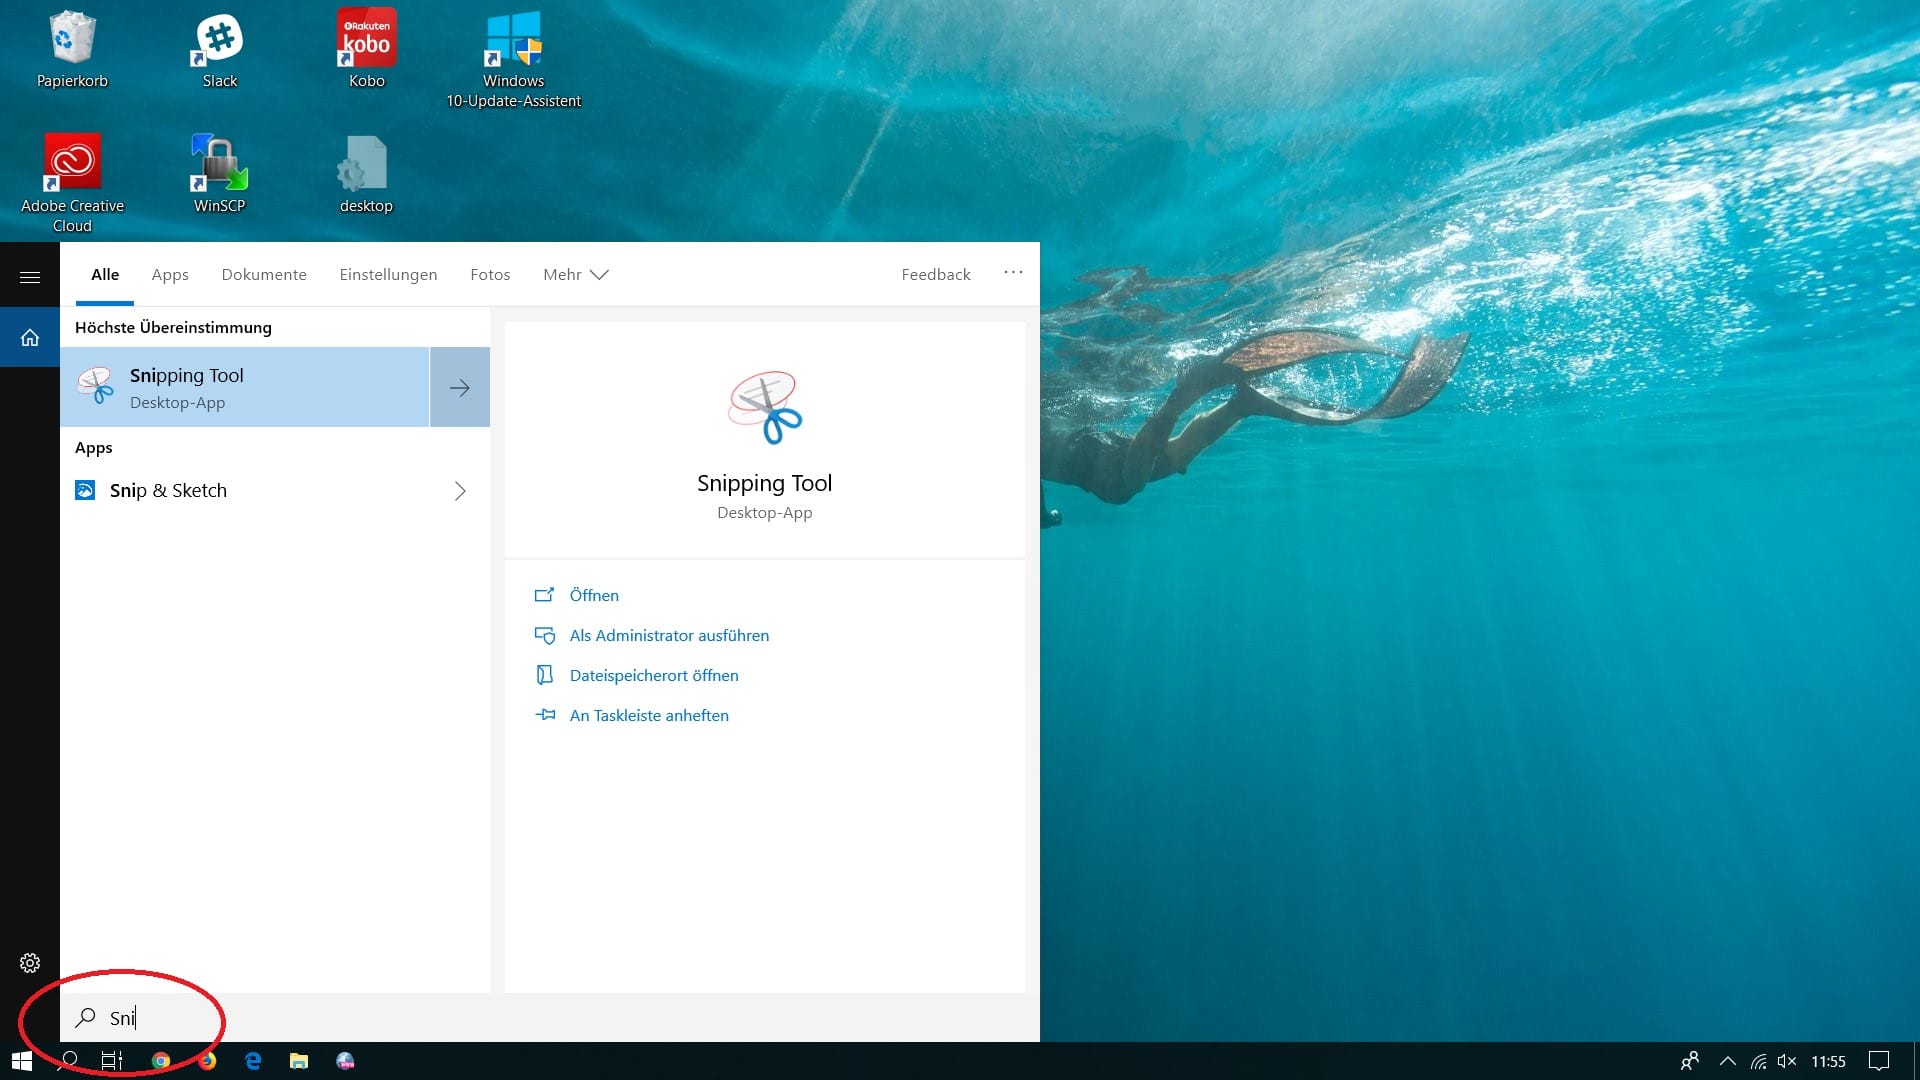Viewport: 1920px width, 1080px height.
Task: Expand Snipping Tool details arrow
Action: pos(460,387)
